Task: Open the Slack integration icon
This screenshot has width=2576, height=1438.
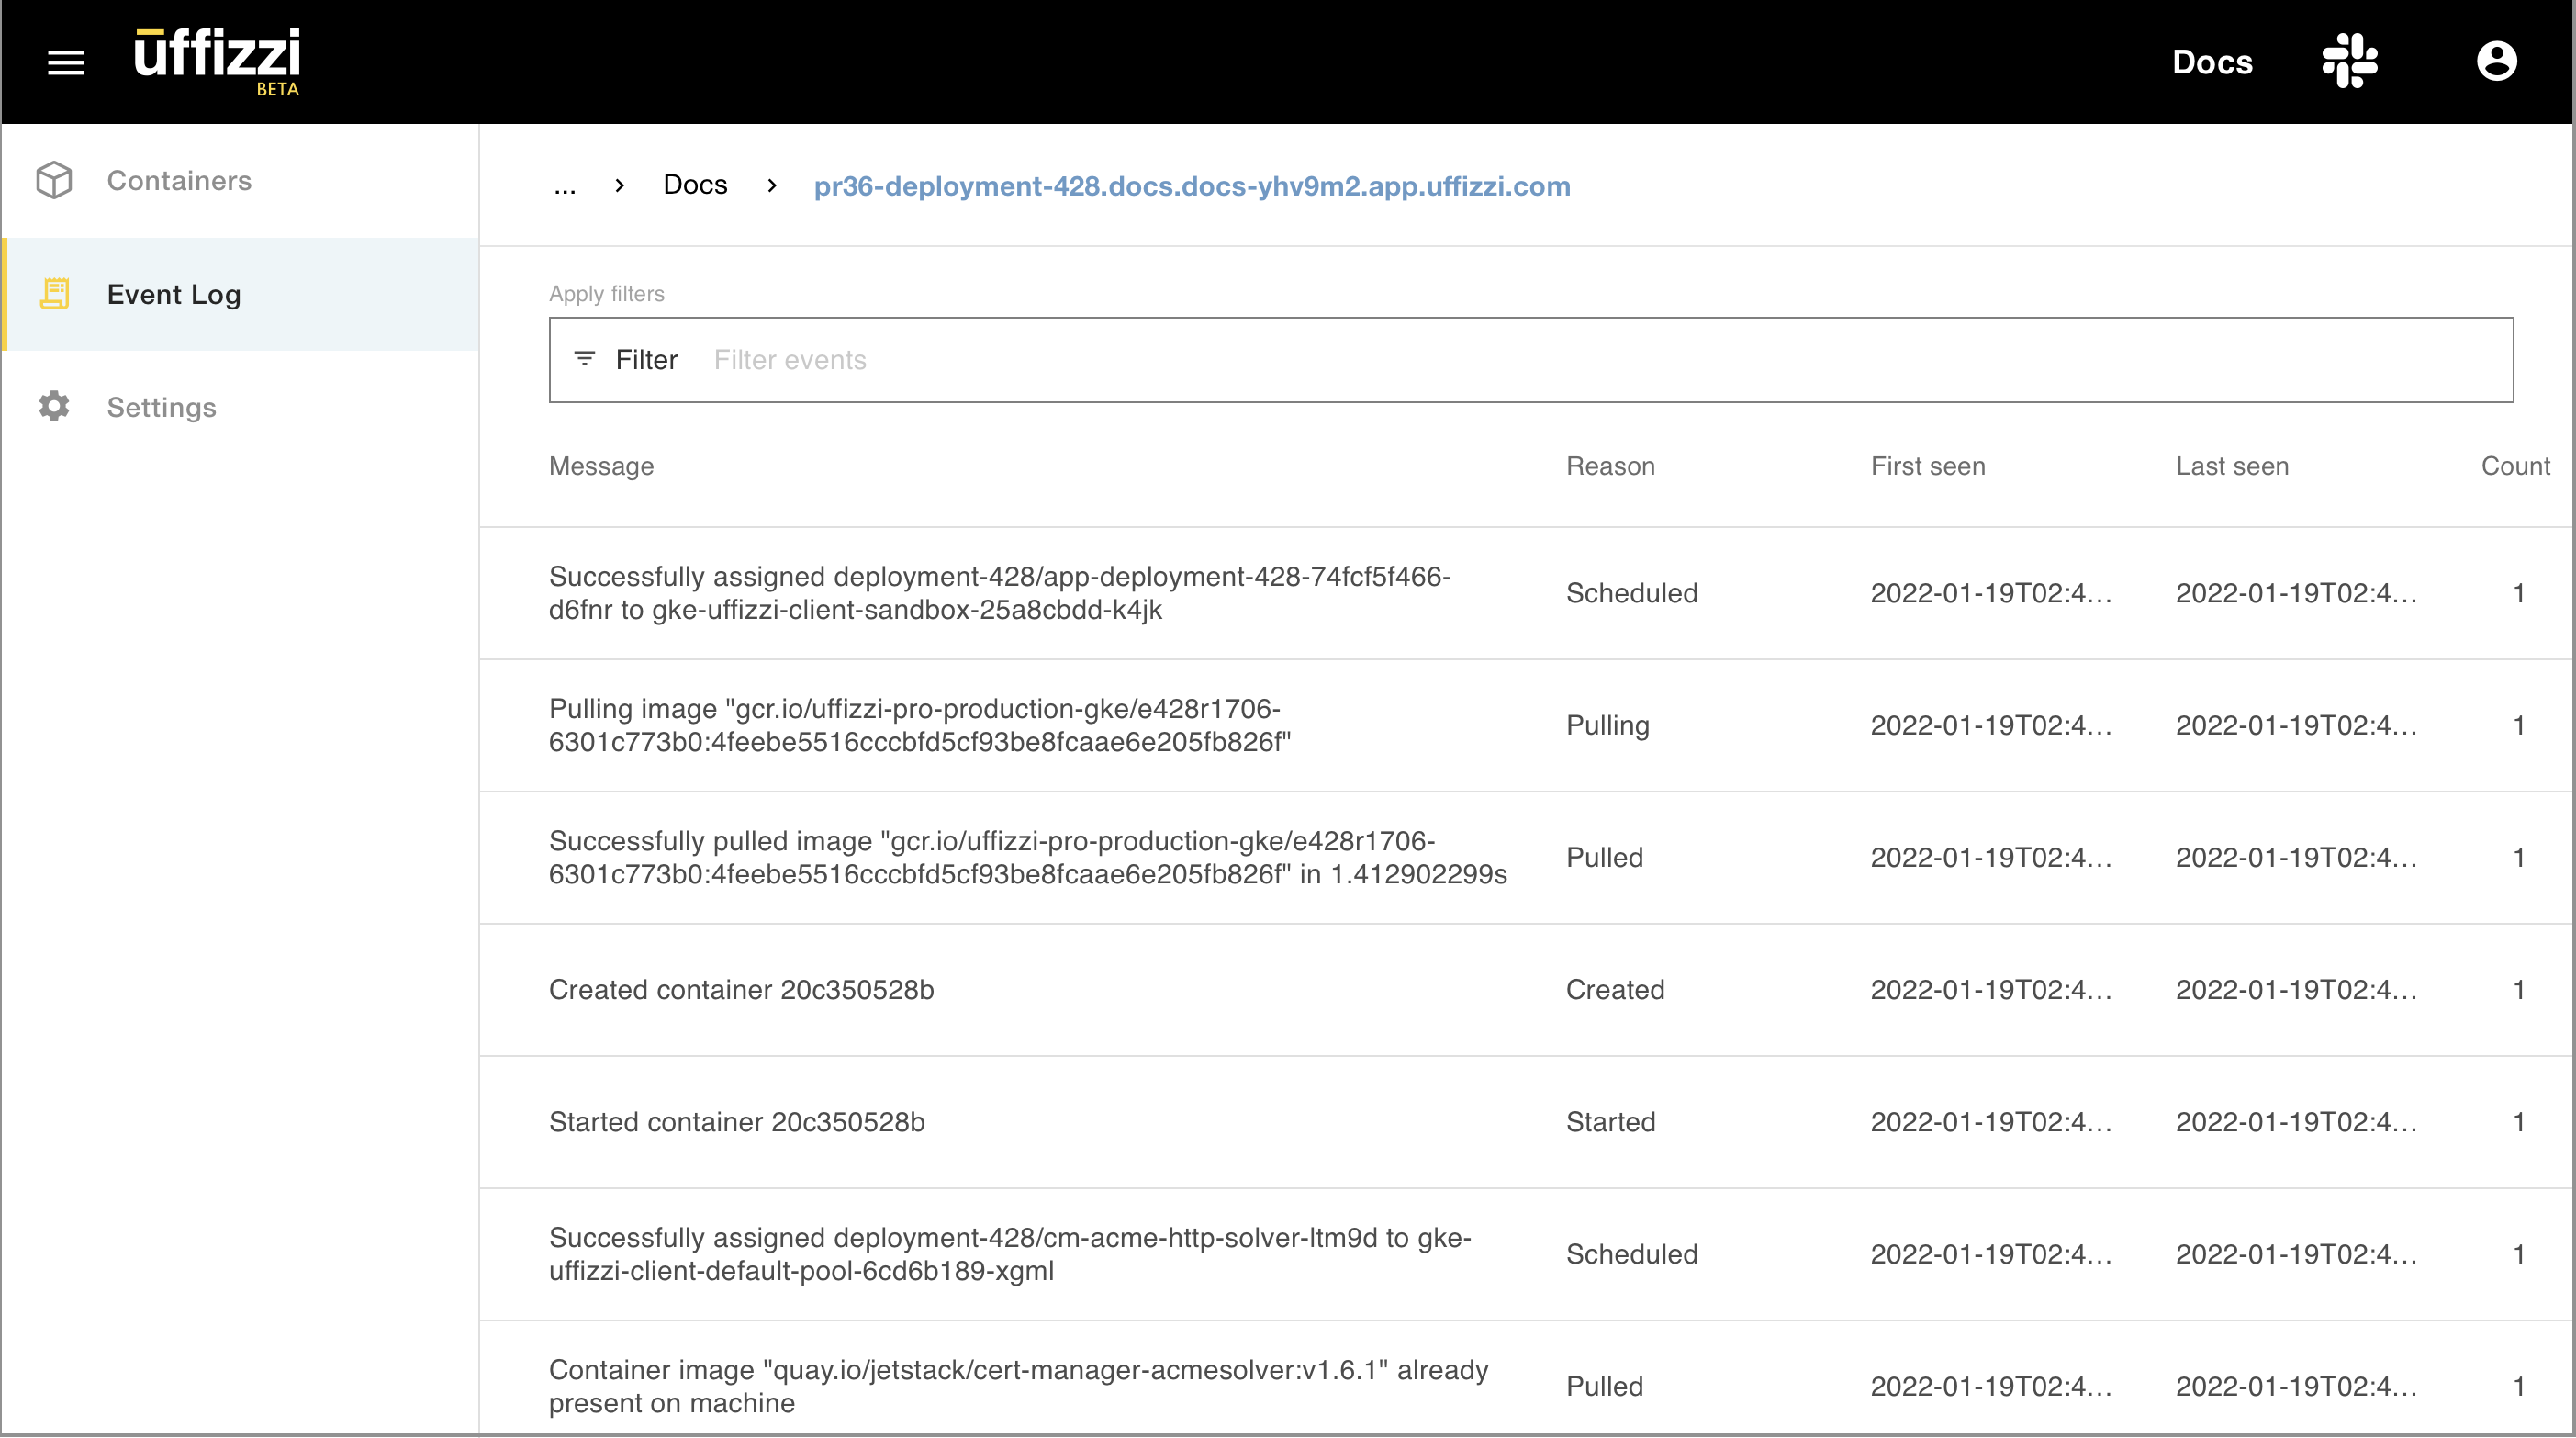Action: [2349, 61]
